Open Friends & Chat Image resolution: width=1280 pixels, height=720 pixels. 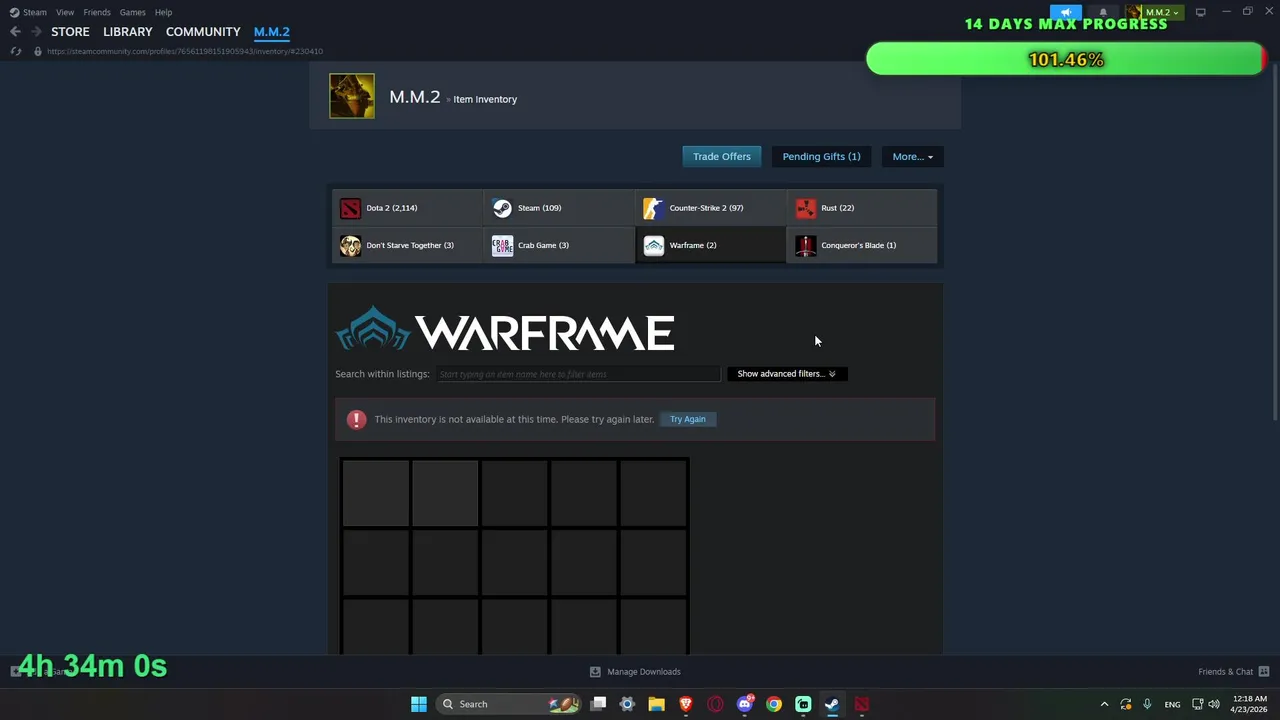click(x=1234, y=672)
